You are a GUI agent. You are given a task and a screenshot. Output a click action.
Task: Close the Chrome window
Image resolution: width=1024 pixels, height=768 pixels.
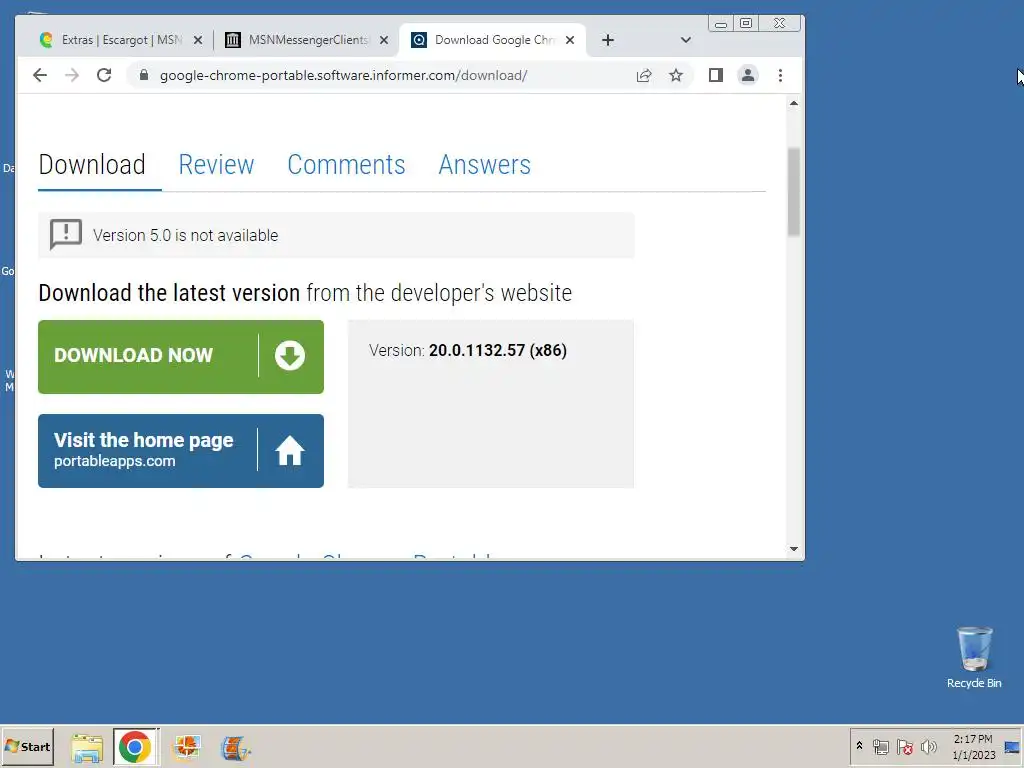coord(780,24)
